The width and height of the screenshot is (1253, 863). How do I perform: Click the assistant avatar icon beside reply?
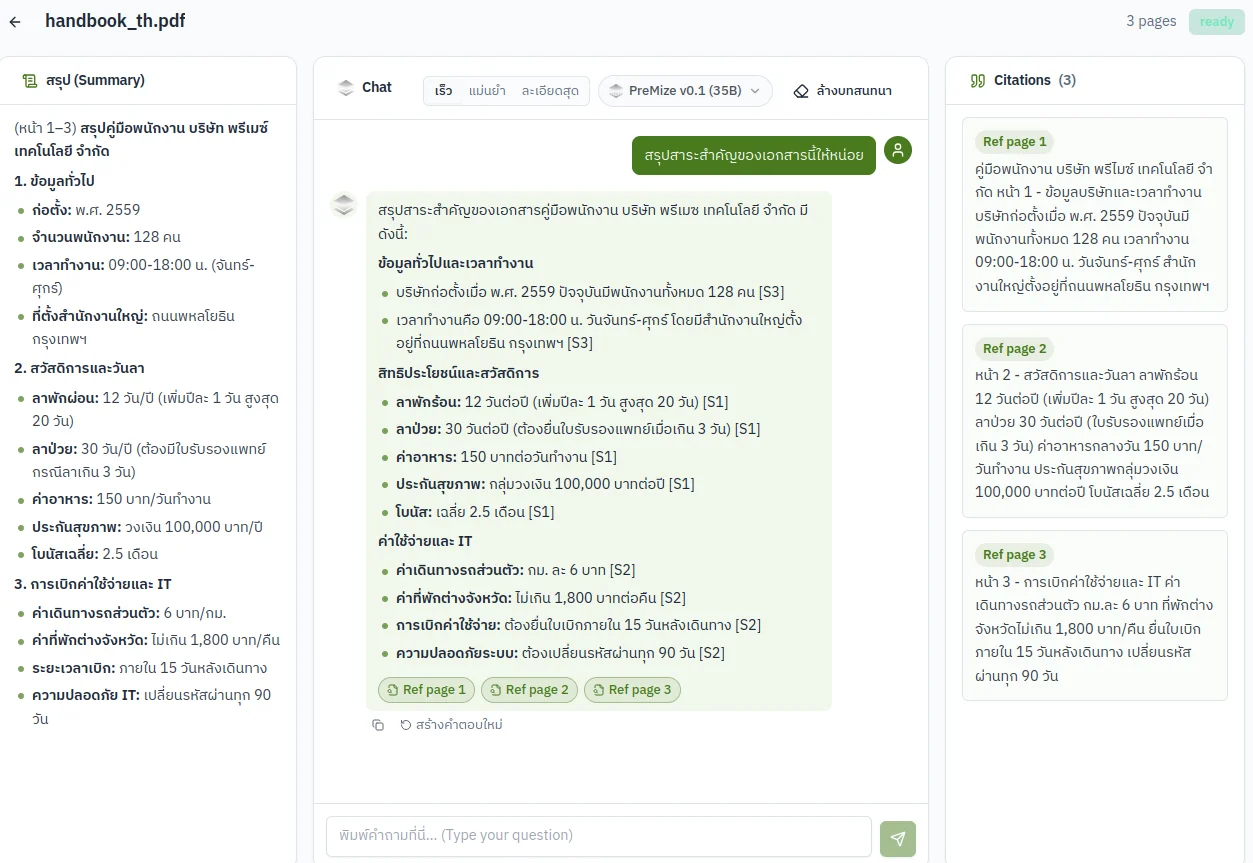tap(344, 205)
